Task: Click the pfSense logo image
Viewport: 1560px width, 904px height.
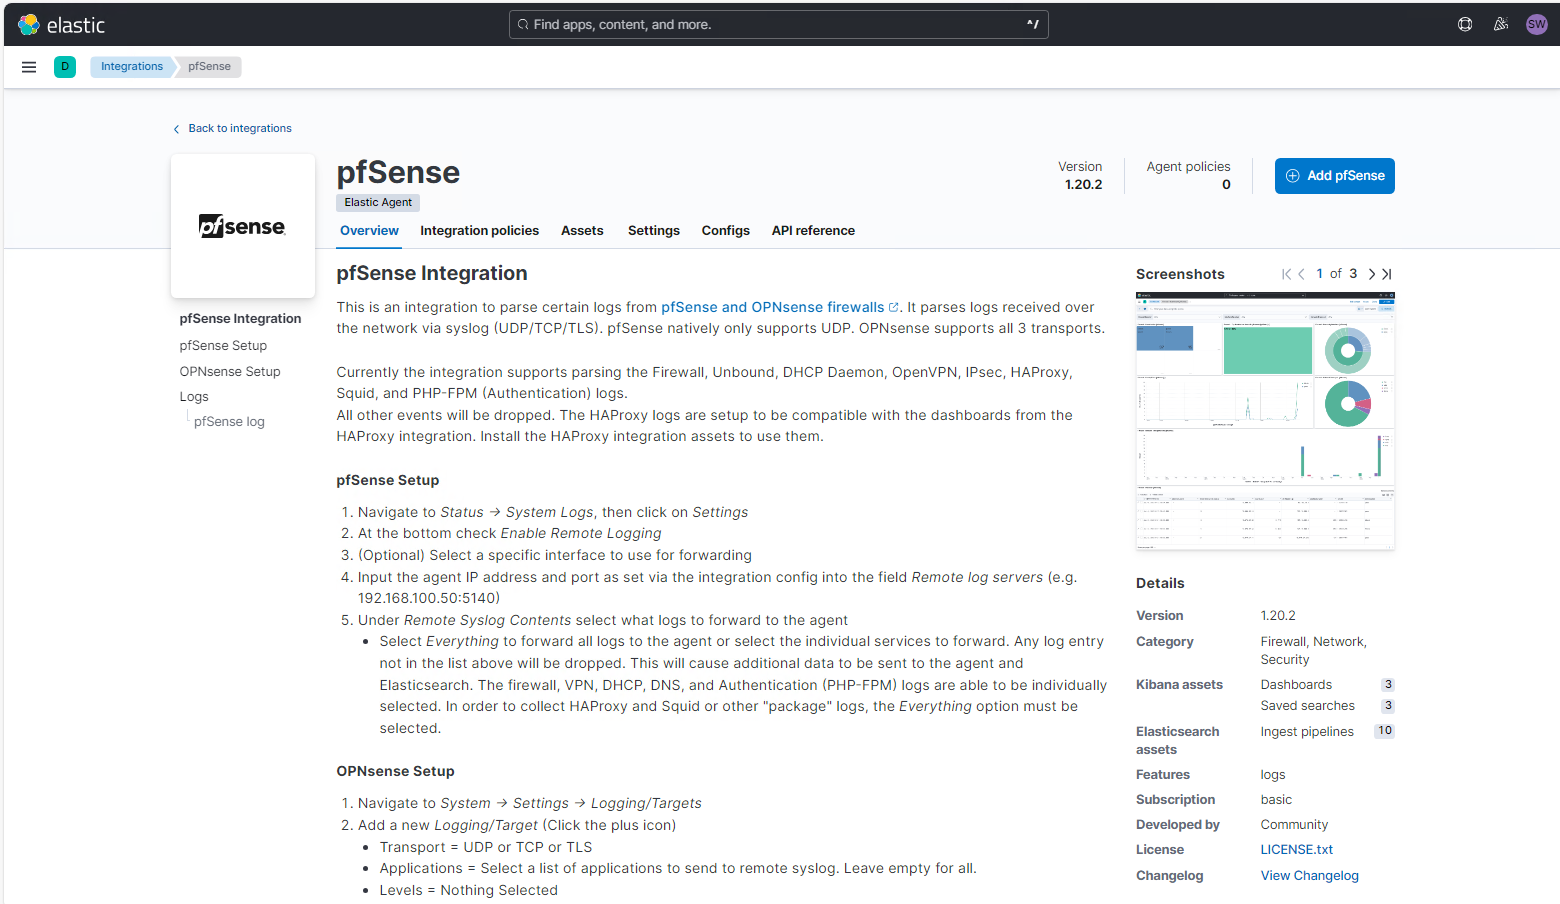Action: tap(242, 226)
